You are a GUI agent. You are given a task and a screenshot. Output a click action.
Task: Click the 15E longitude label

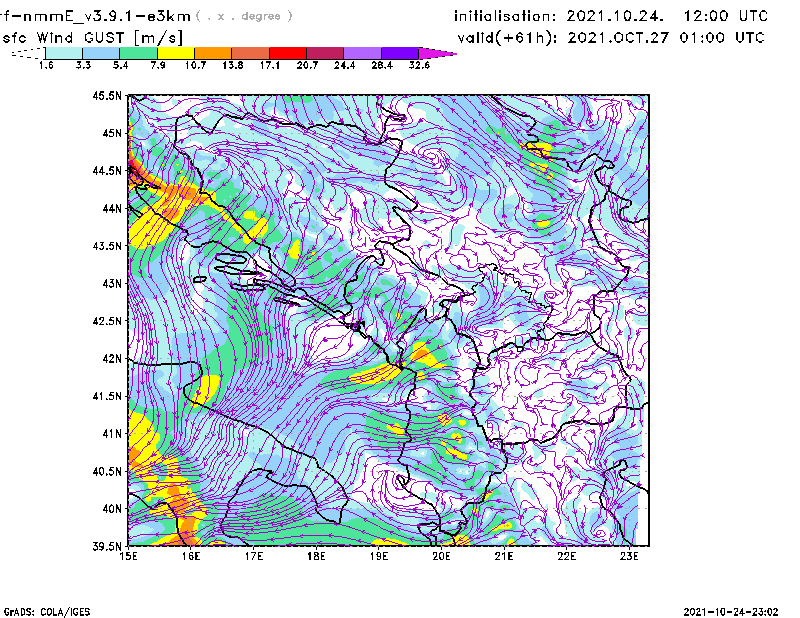128,556
